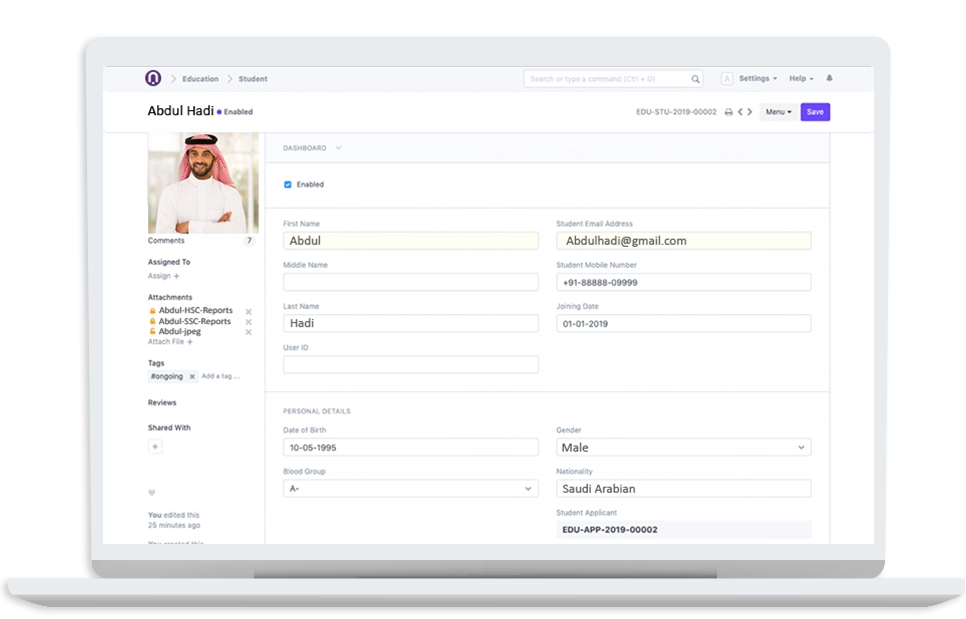The image size is (966, 619).
Task: Click the print icon near the document ID
Action: click(728, 112)
